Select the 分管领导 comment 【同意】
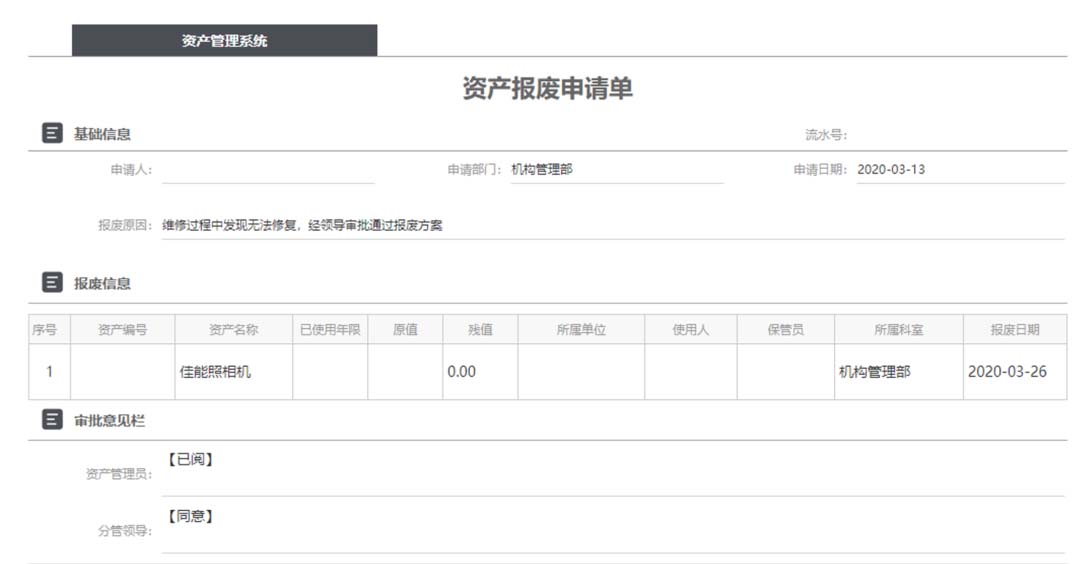 click(x=190, y=516)
